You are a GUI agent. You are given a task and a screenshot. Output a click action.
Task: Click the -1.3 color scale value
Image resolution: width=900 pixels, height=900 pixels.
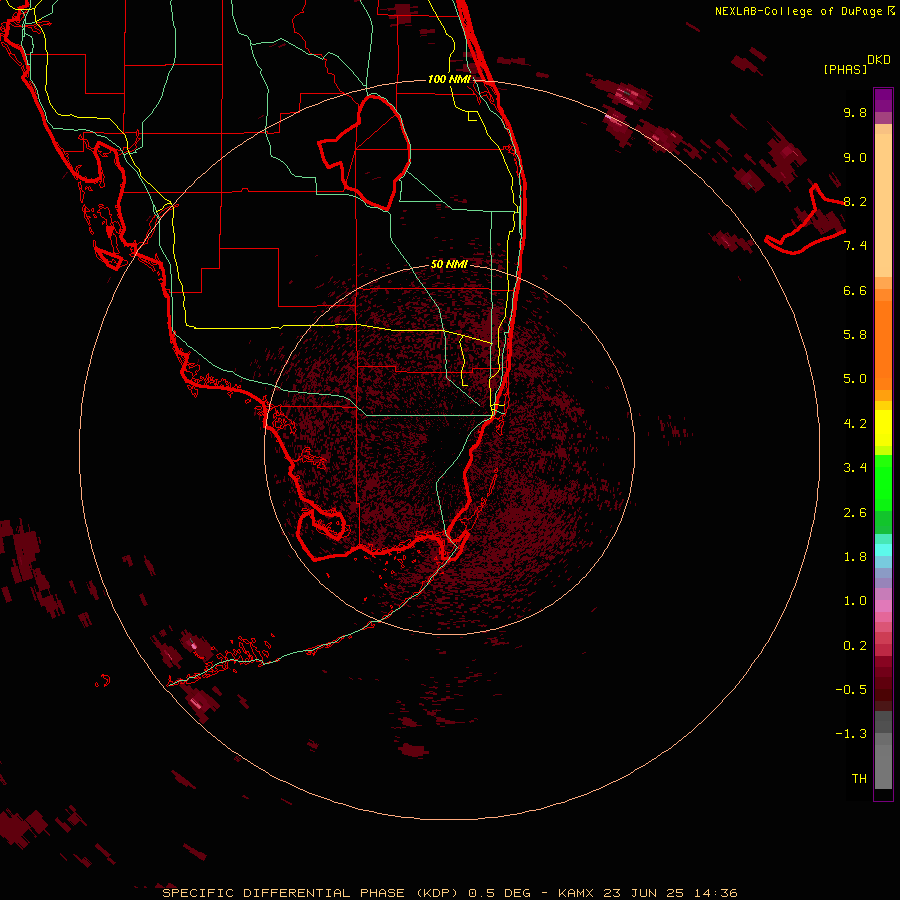851,734
